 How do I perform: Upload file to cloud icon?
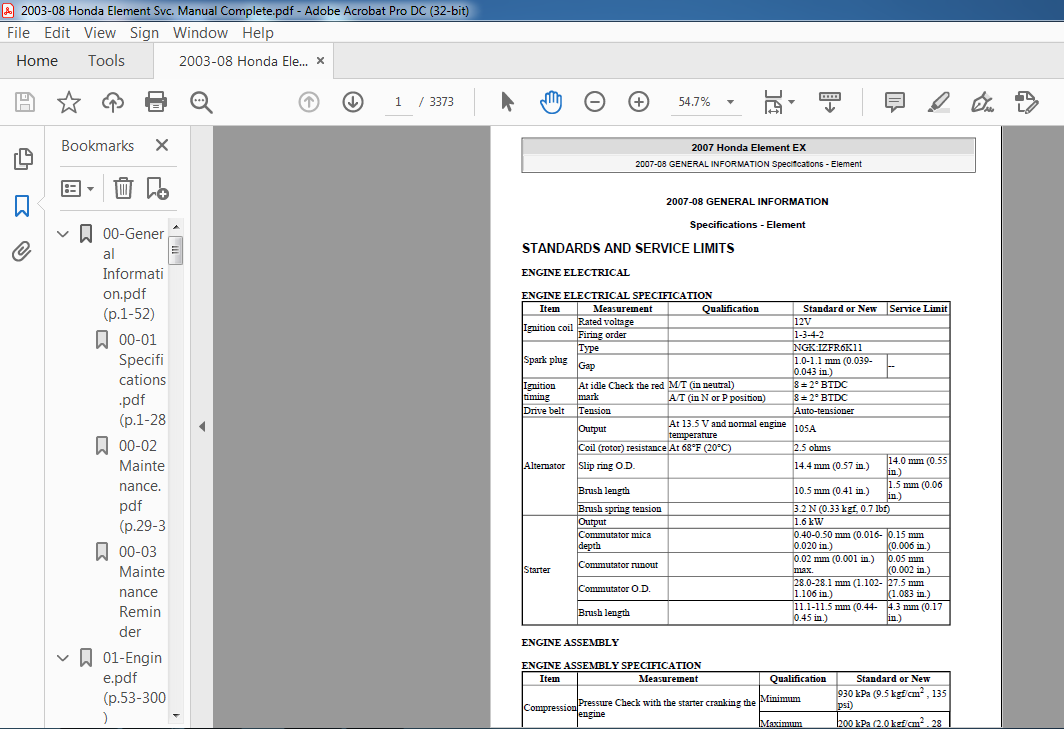click(113, 102)
